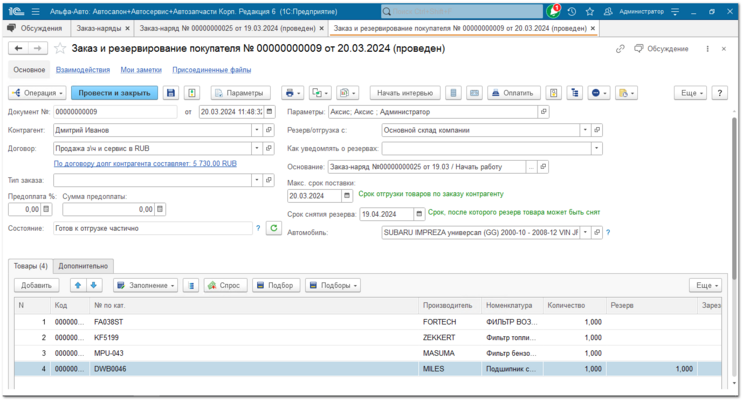The height and width of the screenshot is (401, 743).
Task: Open create-based-on dropdown icon
Action: point(320,93)
